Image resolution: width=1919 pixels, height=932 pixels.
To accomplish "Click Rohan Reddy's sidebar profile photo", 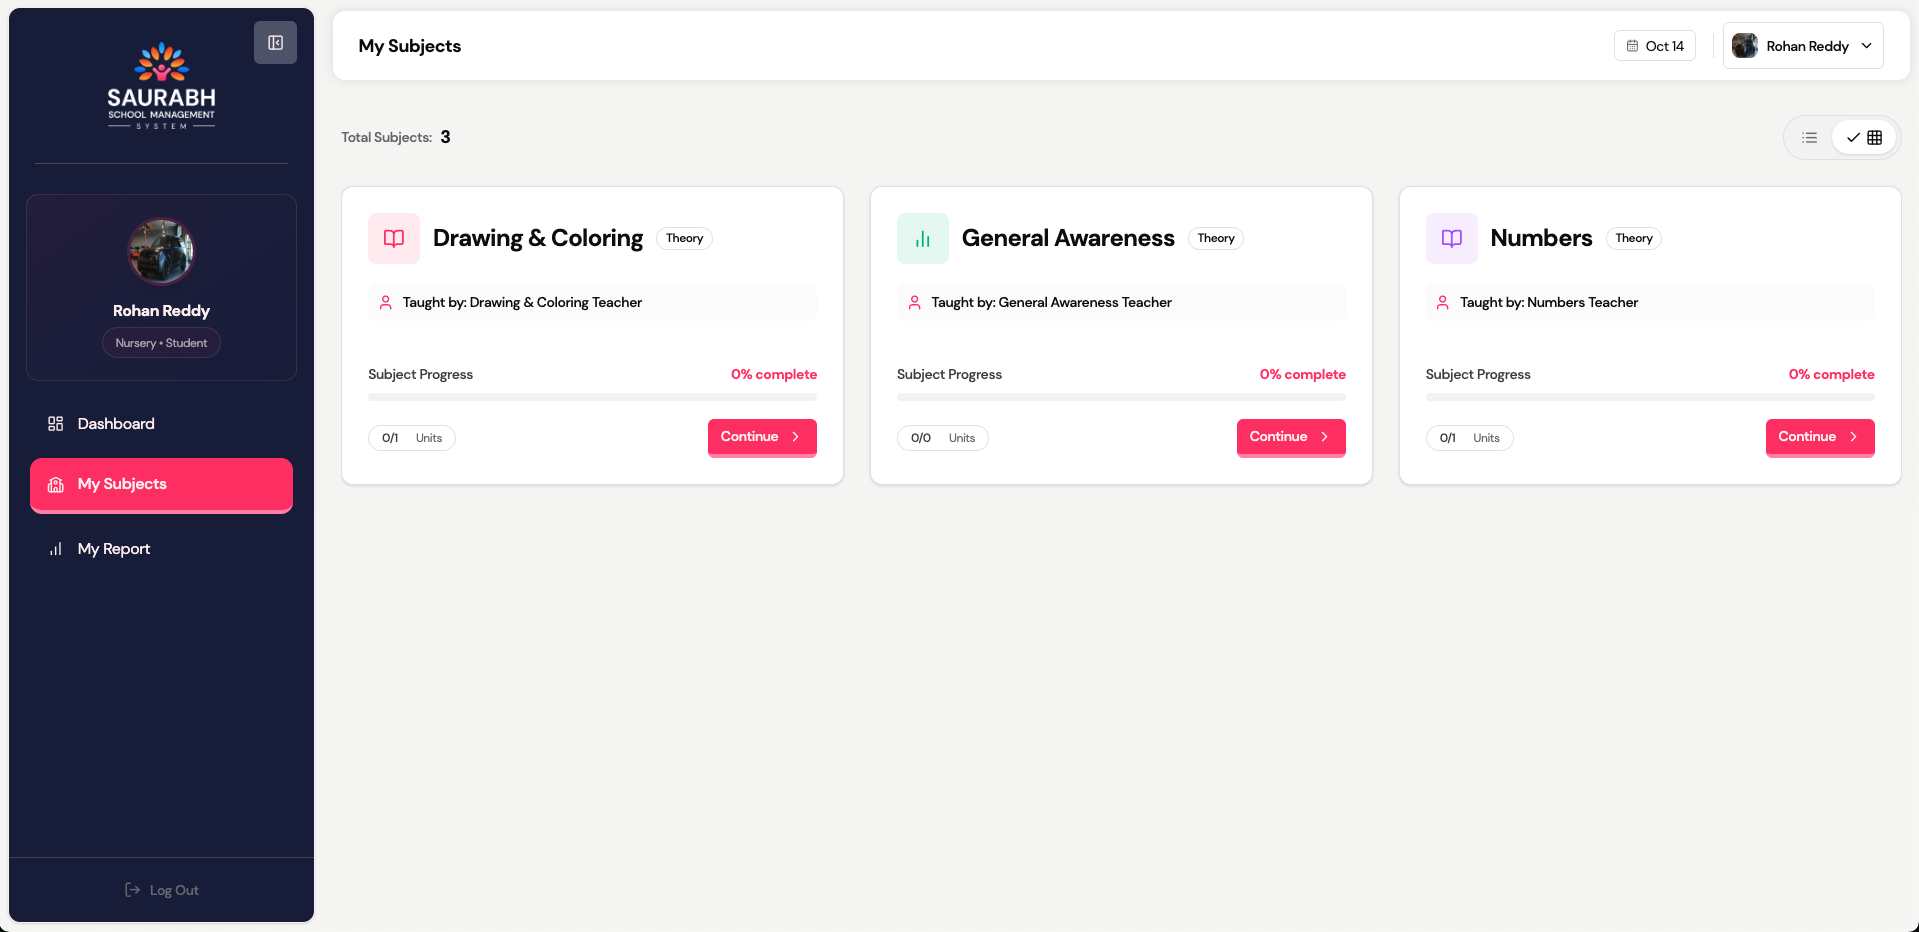I will [161, 251].
